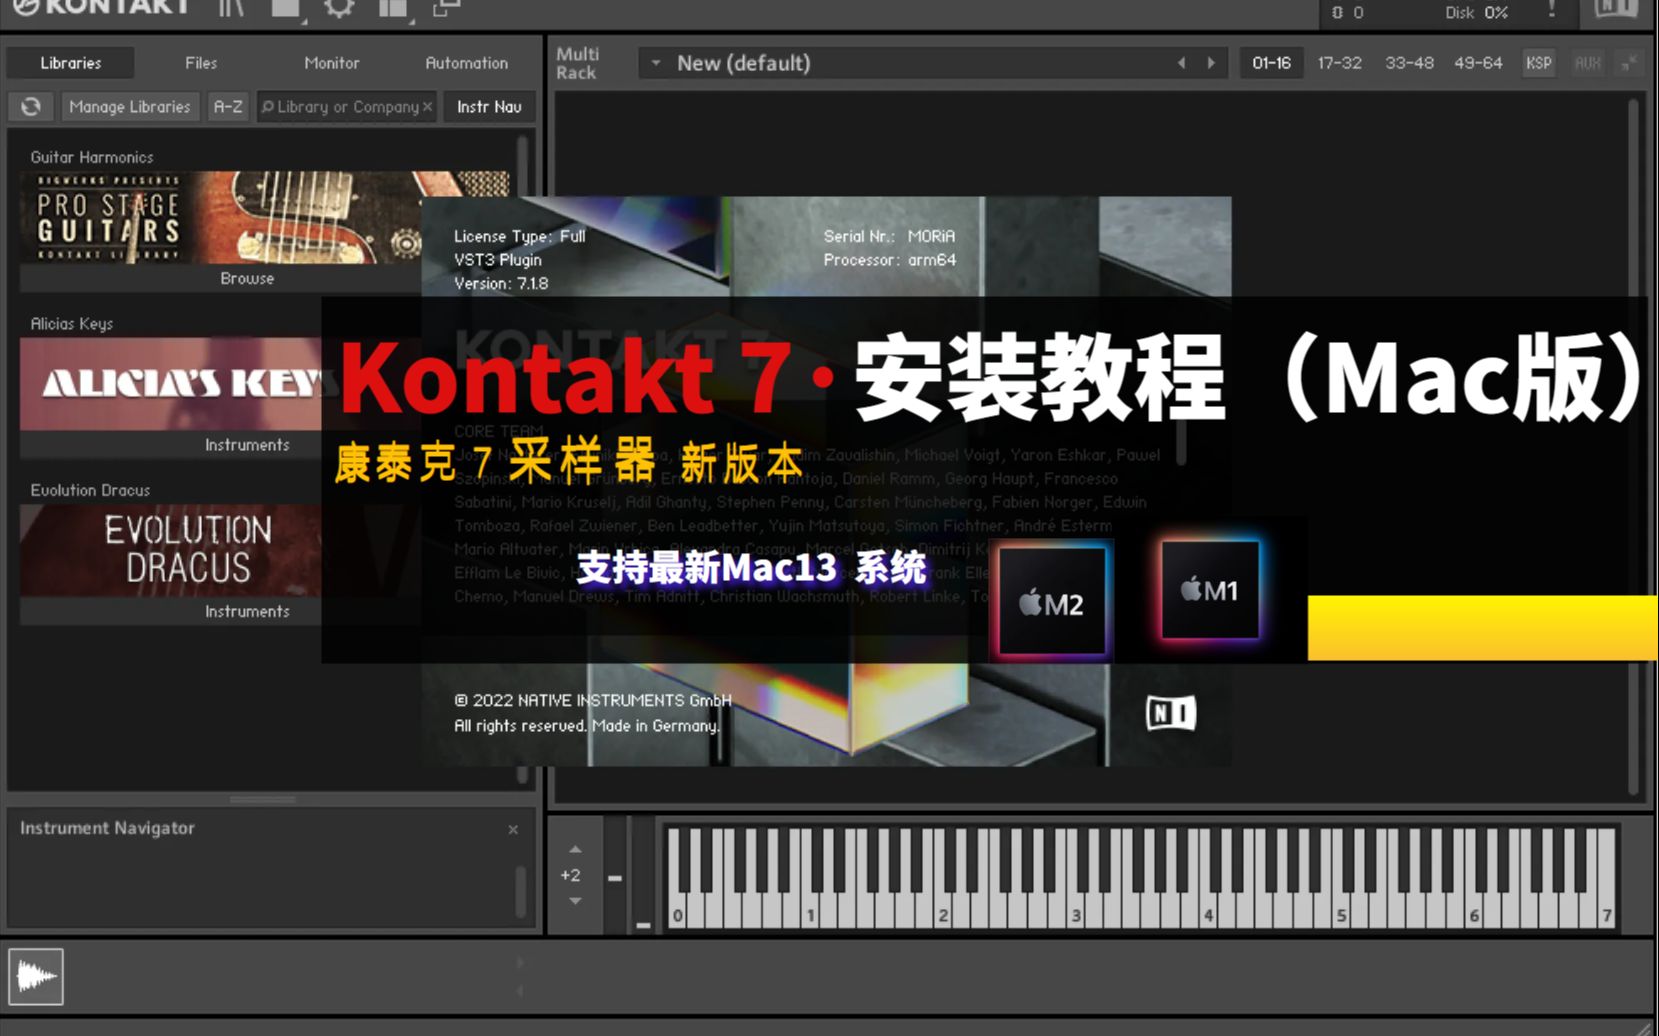
Task: Click the Evolution Dracus library title
Action: click(90, 490)
